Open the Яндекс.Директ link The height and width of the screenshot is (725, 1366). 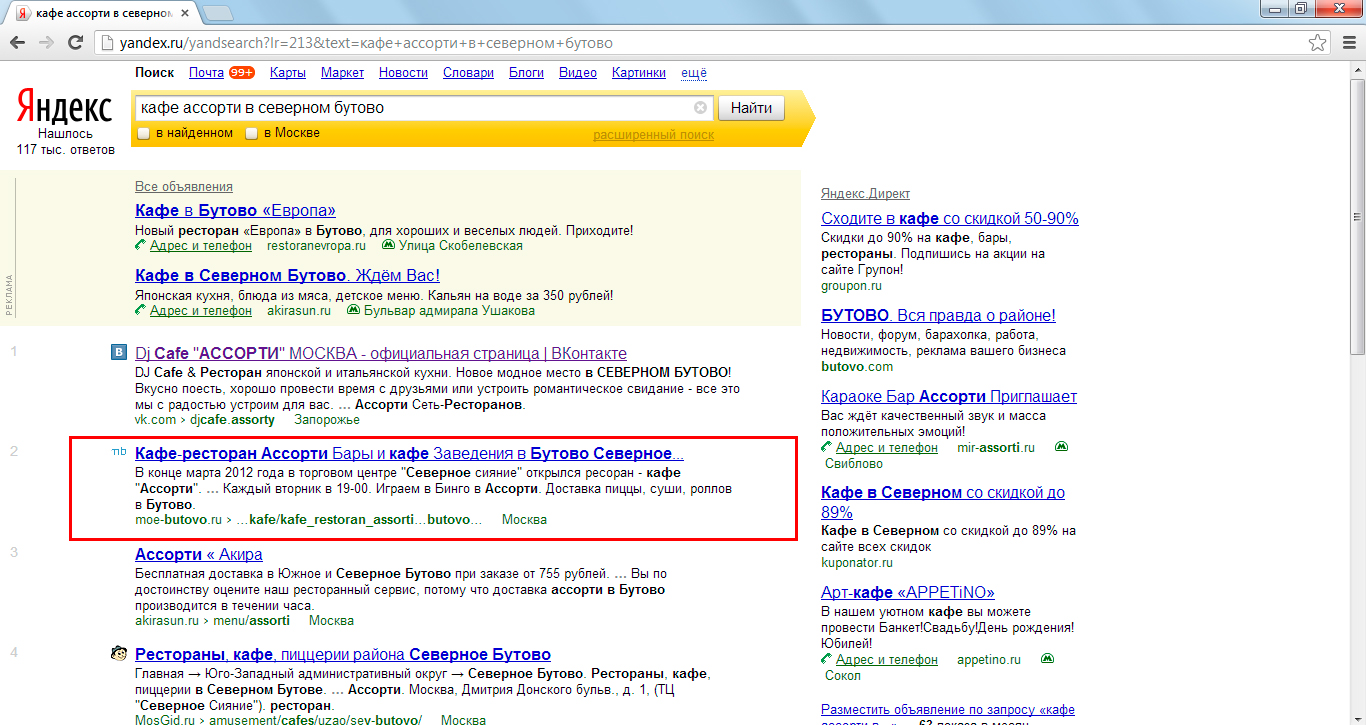[866, 193]
